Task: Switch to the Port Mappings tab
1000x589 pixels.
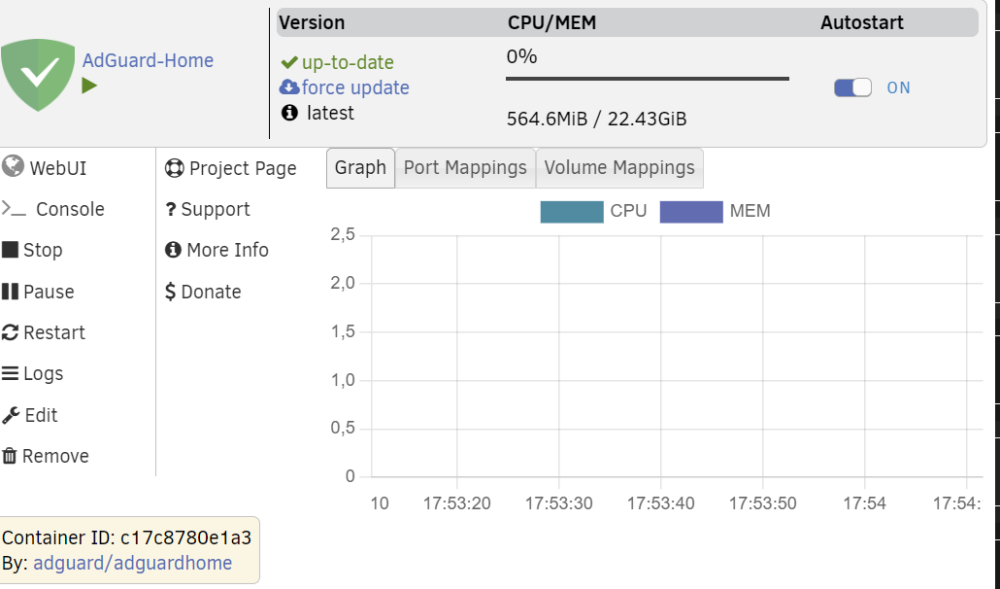Action: (x=465, y=168)
